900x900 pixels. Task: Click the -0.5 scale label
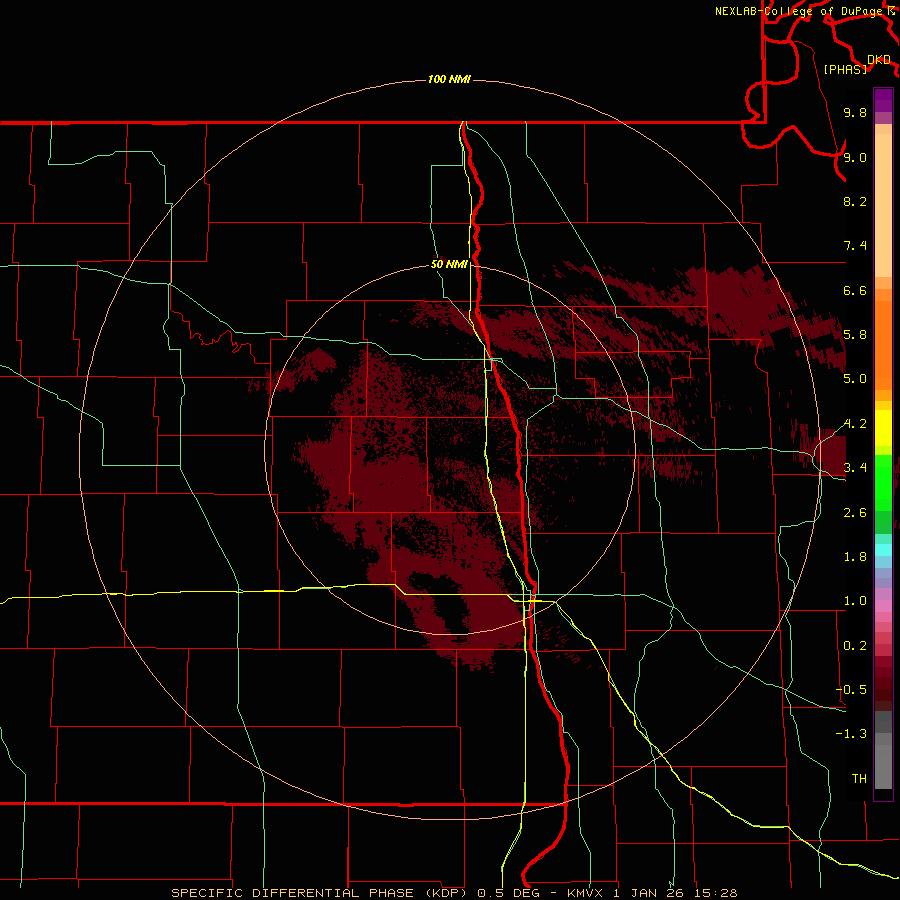point(851,690)
